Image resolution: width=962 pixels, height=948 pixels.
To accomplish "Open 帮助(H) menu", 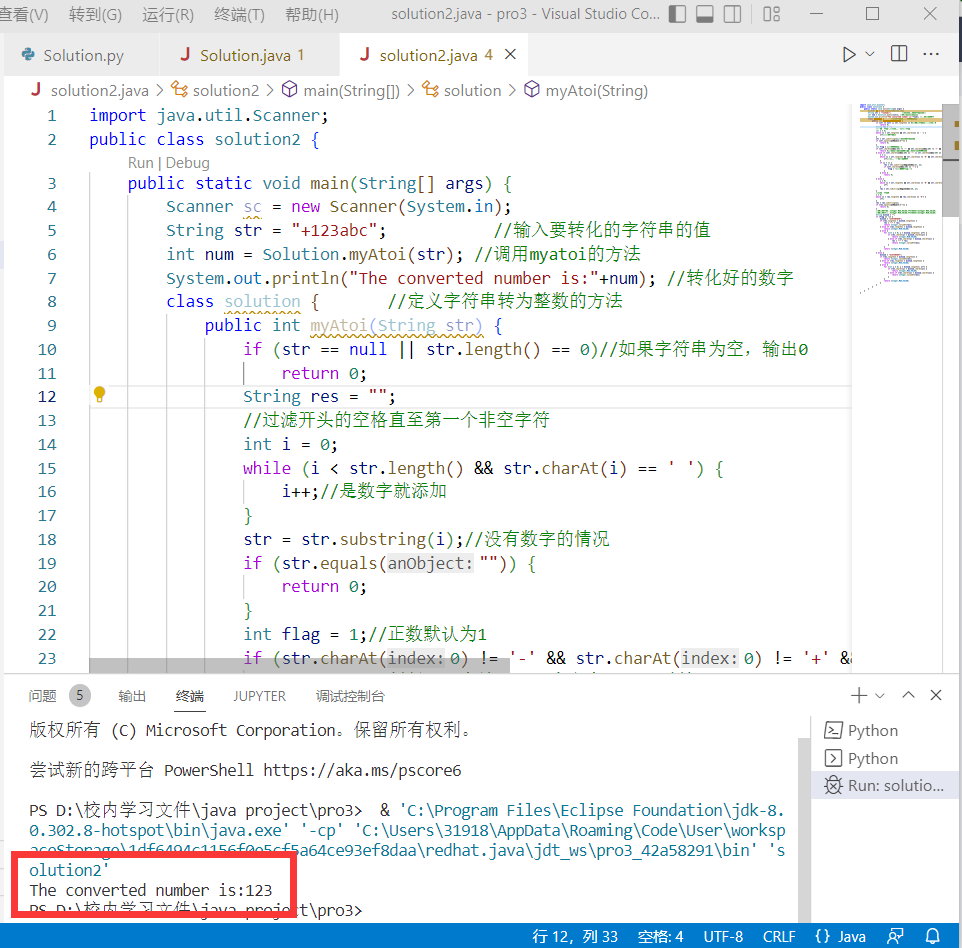I will (x=312, y=15).
